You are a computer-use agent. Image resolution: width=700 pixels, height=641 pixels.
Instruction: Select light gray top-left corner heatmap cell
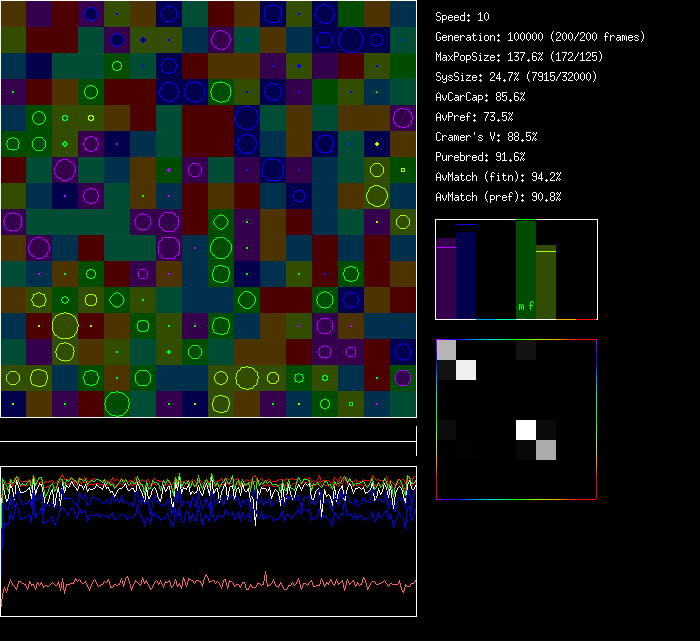pos(446,349)
